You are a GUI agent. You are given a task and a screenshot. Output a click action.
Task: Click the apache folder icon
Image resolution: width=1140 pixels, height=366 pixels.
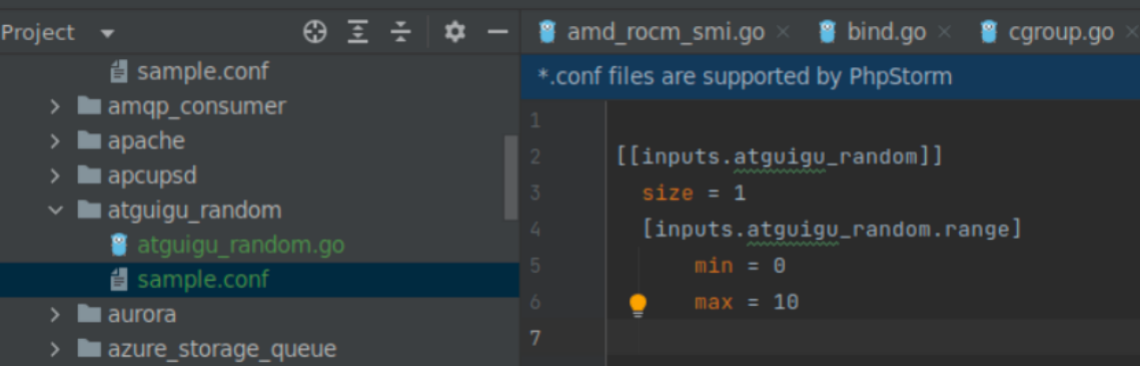(89, 140)
